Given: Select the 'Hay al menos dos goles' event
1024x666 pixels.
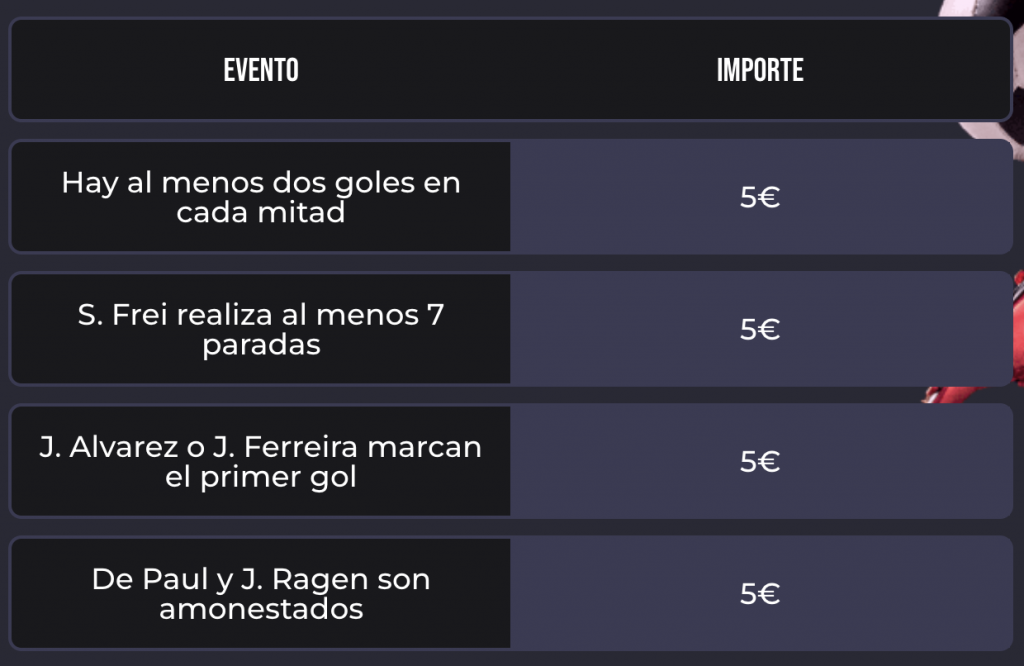Looking at the screenshot, I should point(261,197).
